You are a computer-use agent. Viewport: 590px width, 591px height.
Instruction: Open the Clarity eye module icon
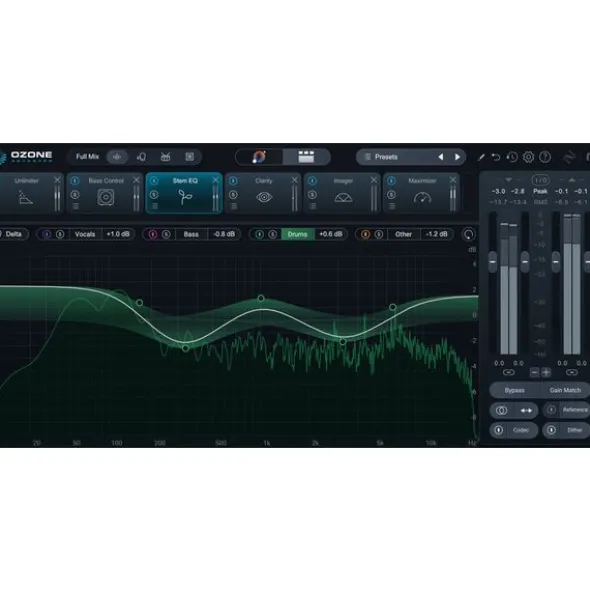(264, 197)
